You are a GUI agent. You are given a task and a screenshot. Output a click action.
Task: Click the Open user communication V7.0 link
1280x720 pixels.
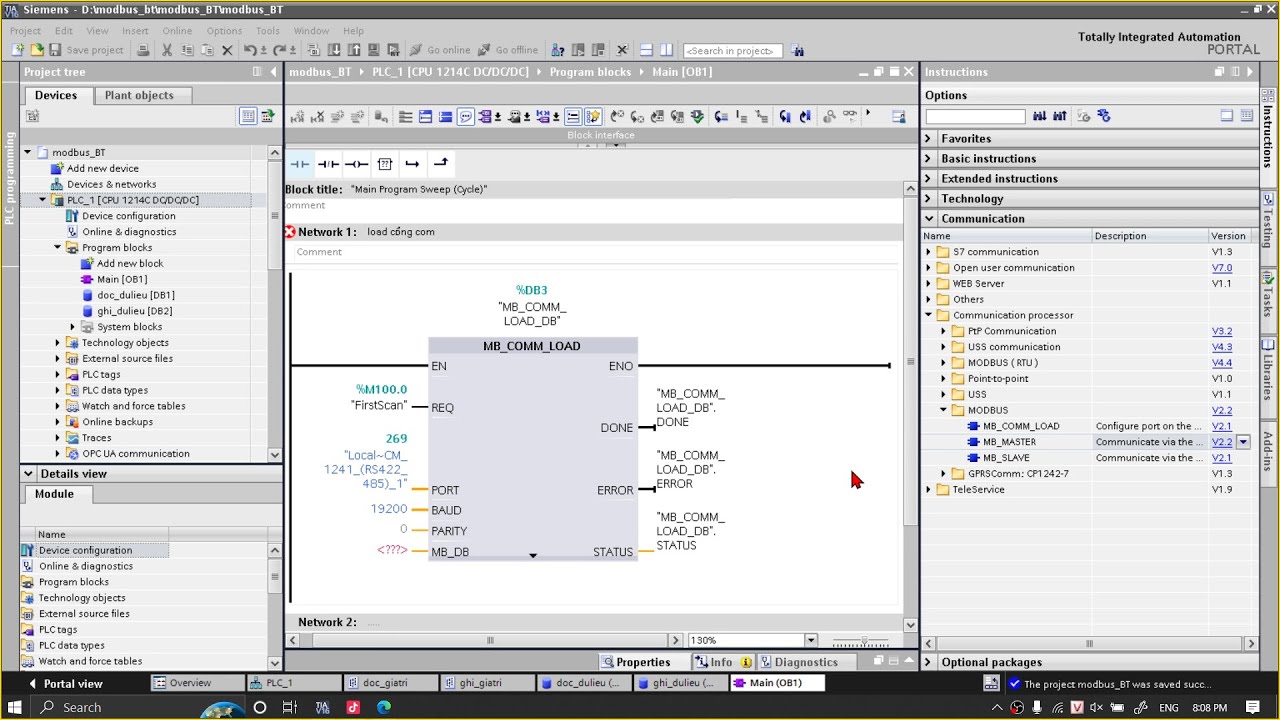click(x=1222, y=268)
